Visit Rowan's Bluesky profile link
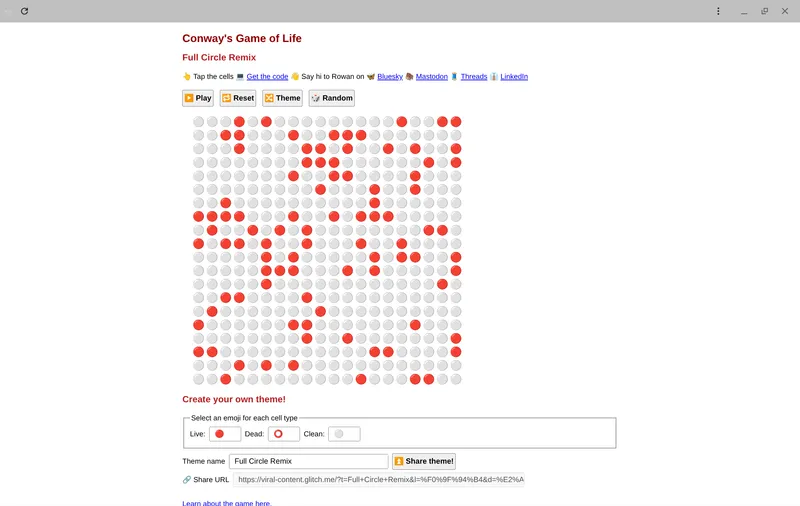 (390, 76)
